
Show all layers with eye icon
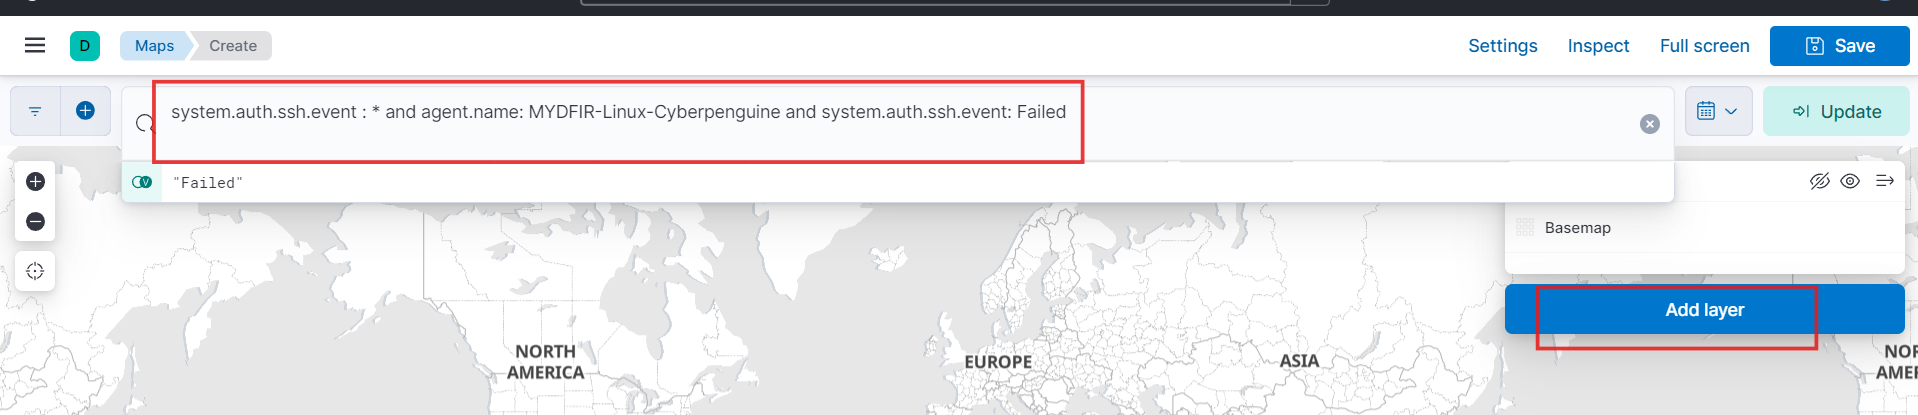(x=1850, y=181)
